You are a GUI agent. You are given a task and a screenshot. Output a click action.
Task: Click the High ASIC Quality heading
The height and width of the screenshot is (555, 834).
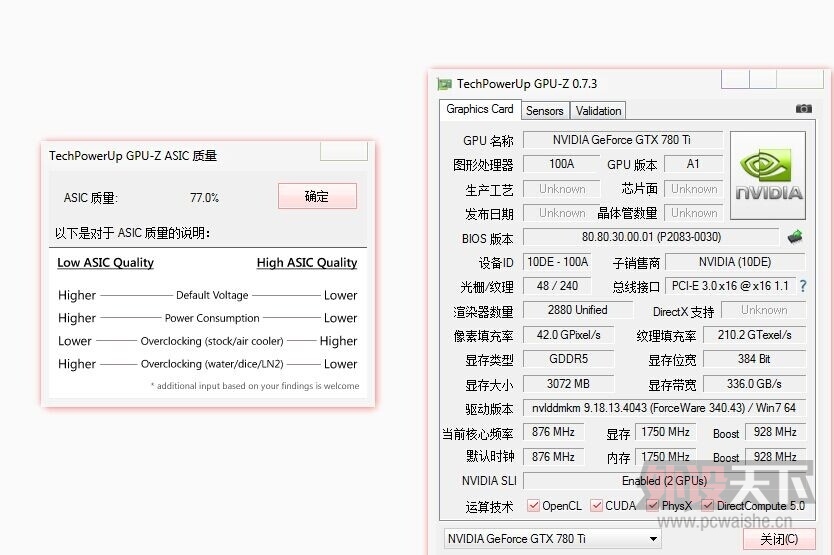click(307, 263)
